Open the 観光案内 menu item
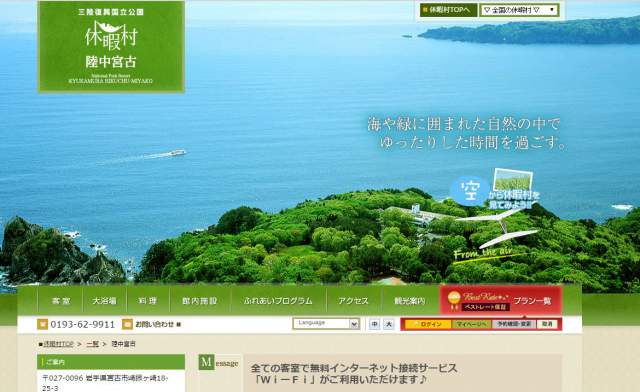640x392 pixels. [x=410, y=301]
